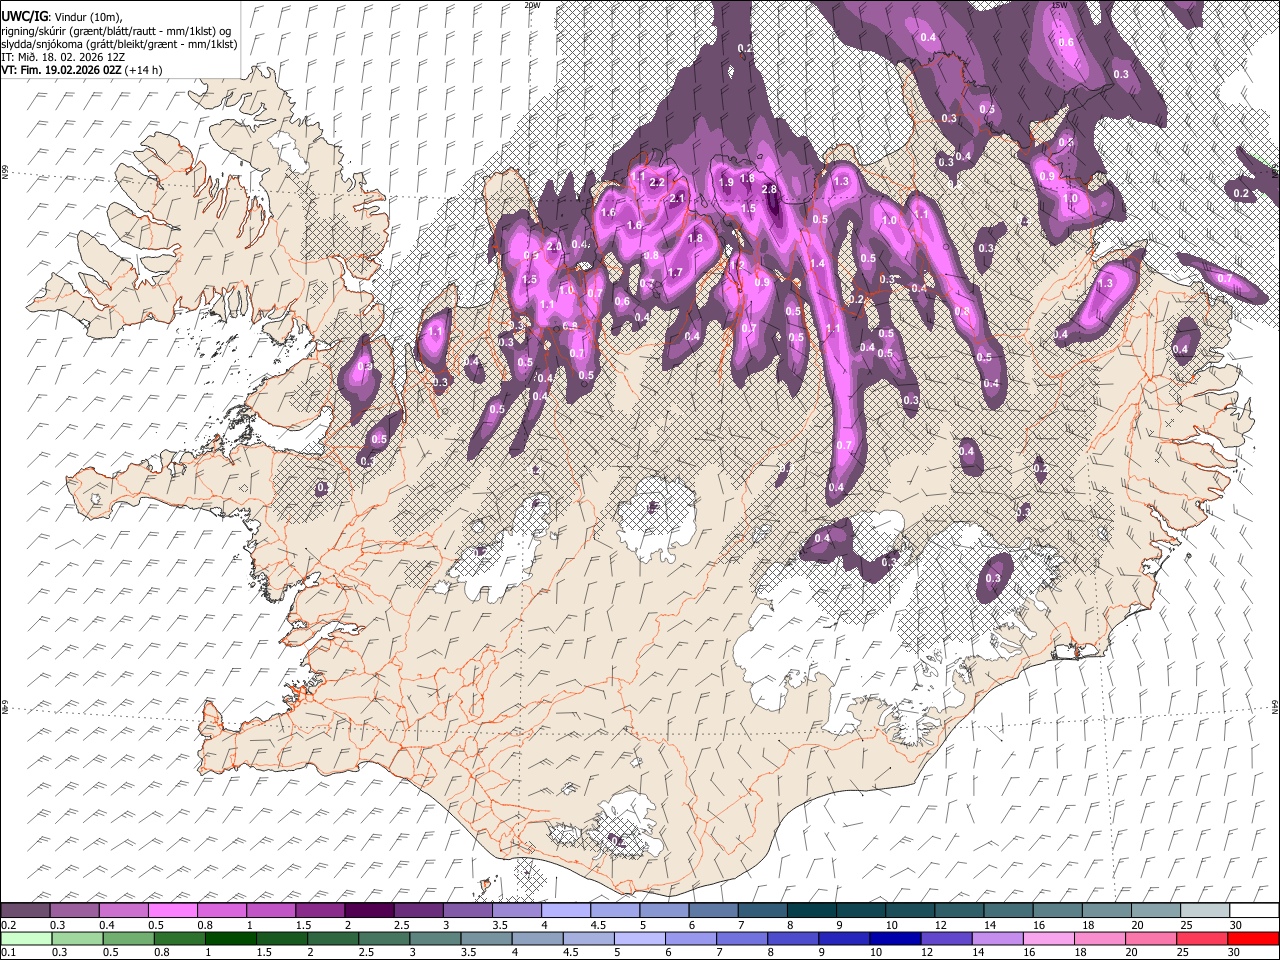Click the 'UWC/IG: Vindur (10m)' title text

click(x=61, y=17)
